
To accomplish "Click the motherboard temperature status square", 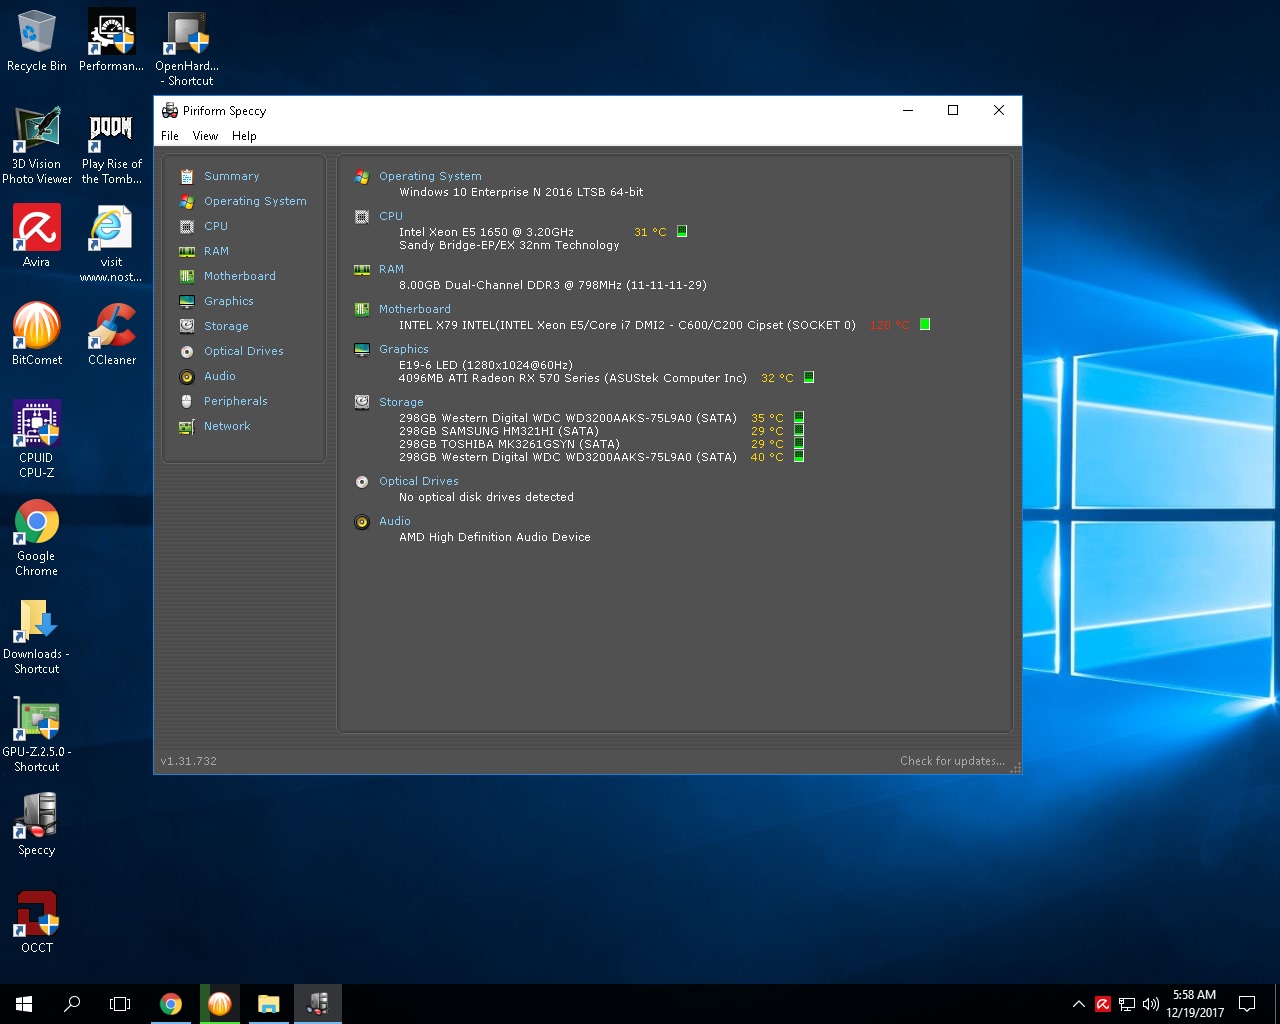I will point(925,324).
